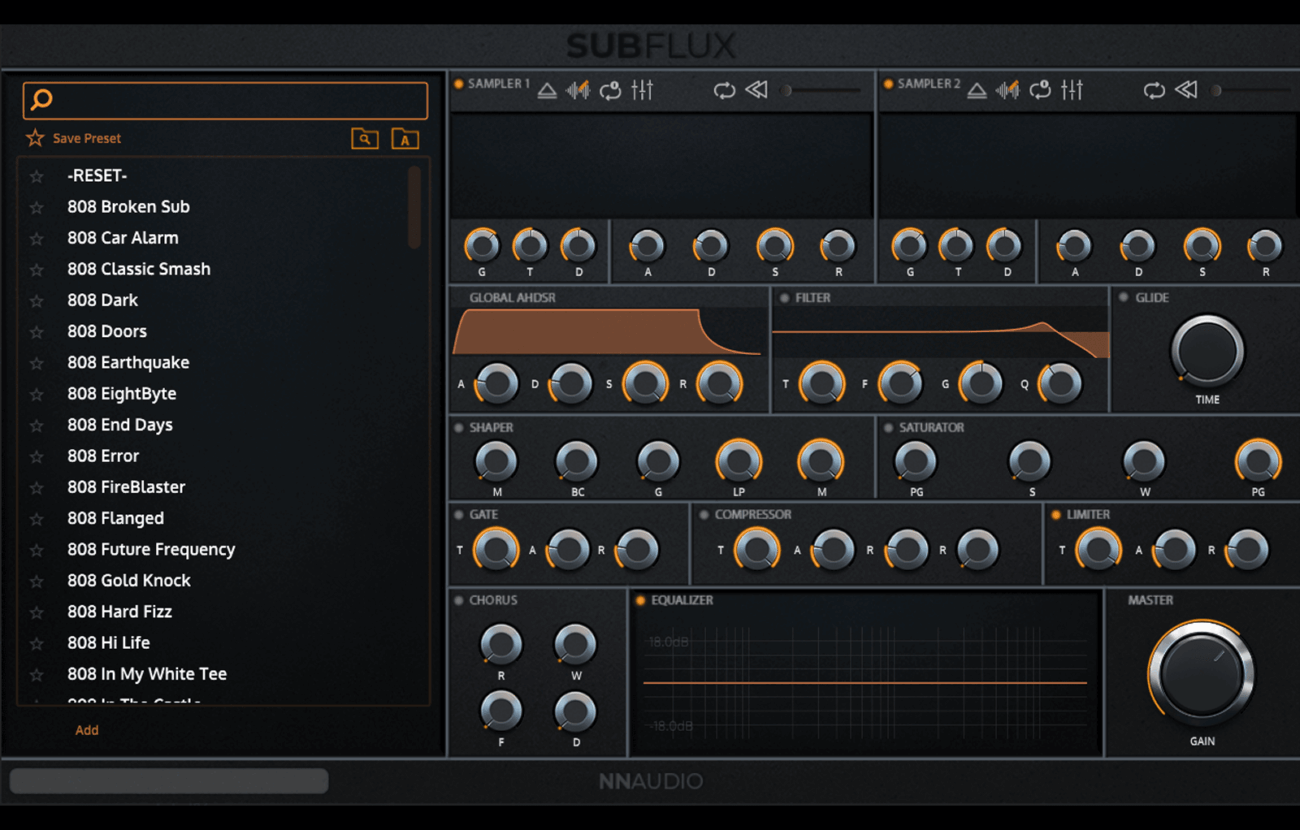Click the Shaper LP knob
Image resolution: width=1300 pixels, height=830 pixels.
pyautogui.click(x=738, y=462)
